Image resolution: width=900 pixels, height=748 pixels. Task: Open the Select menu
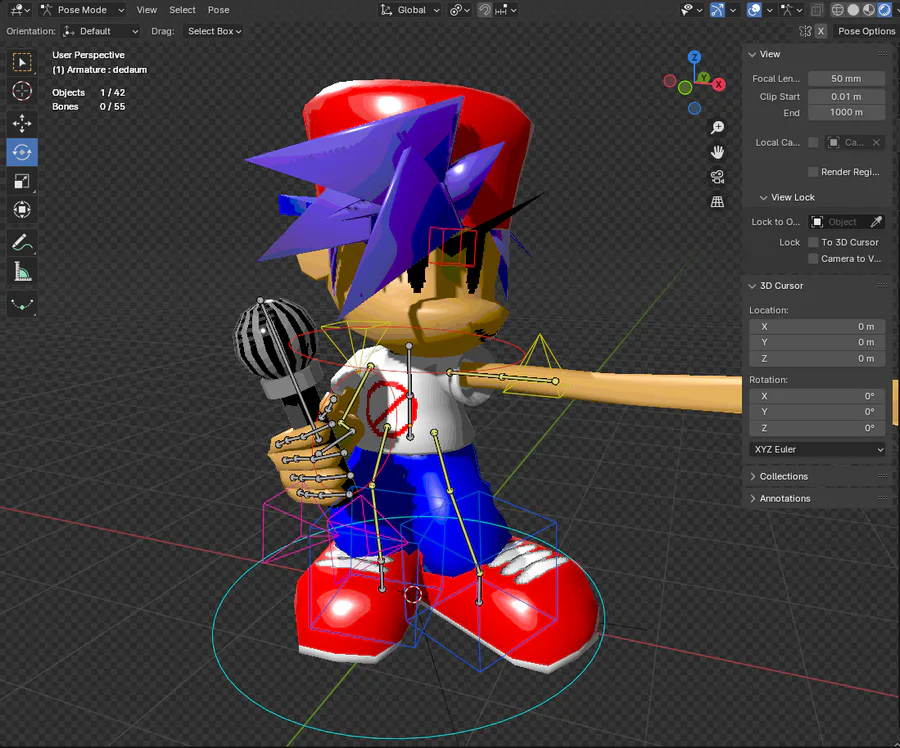[182, 10]
